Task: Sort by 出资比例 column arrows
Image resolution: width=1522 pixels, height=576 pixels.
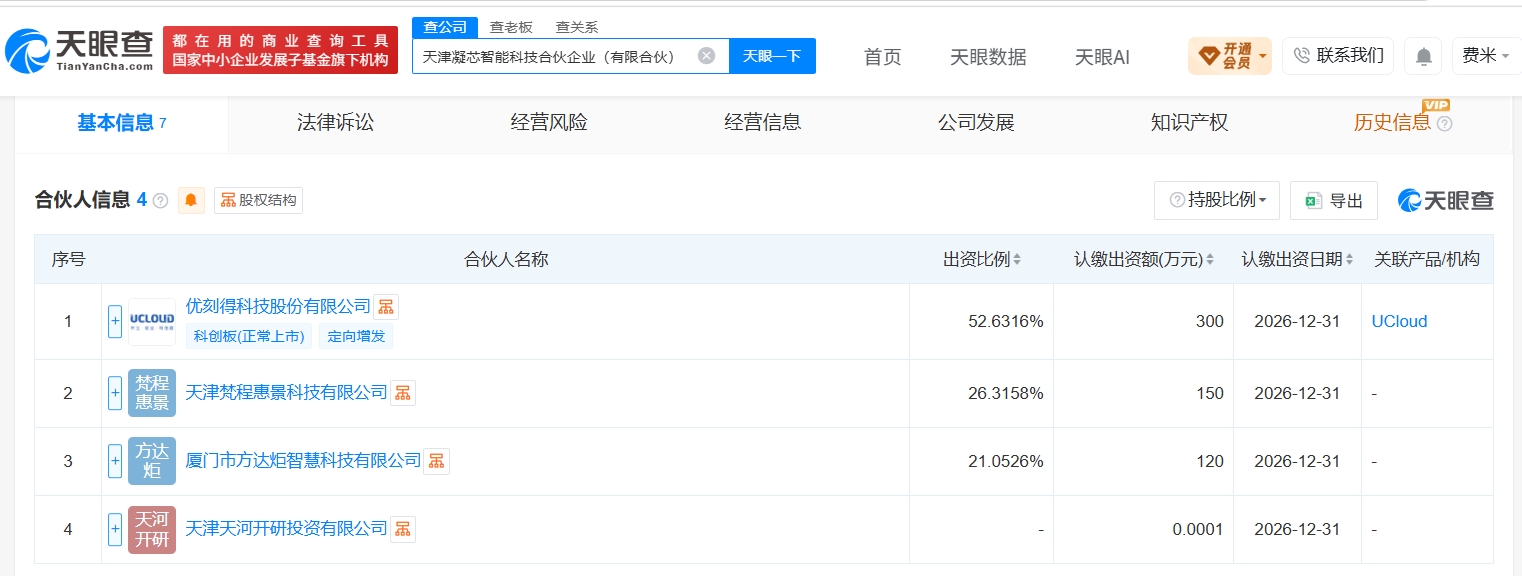Action: coord(1017,260)
